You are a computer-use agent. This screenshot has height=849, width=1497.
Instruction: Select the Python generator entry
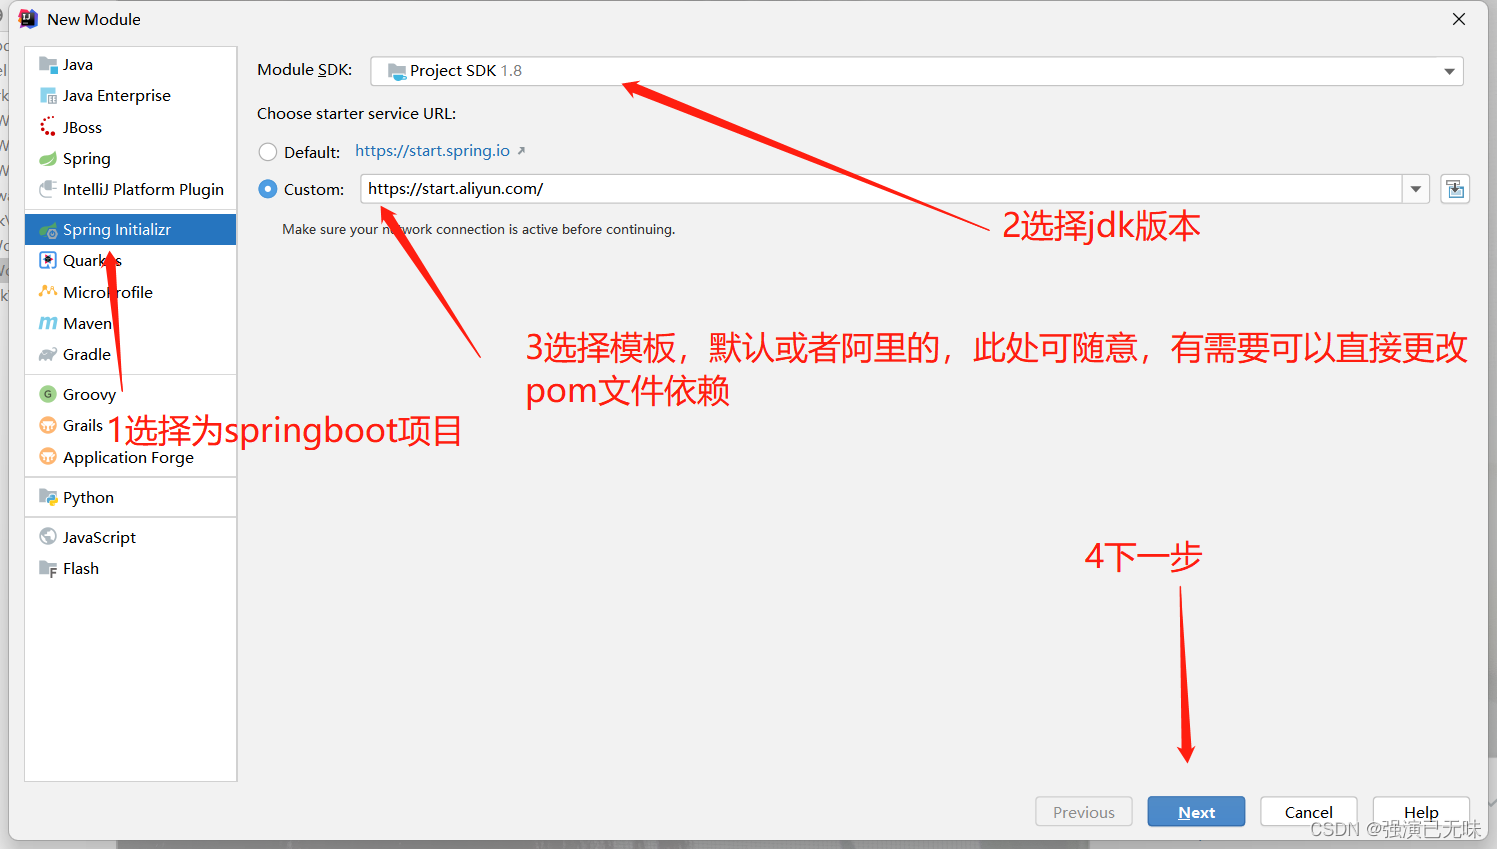[x=88, y=497]
